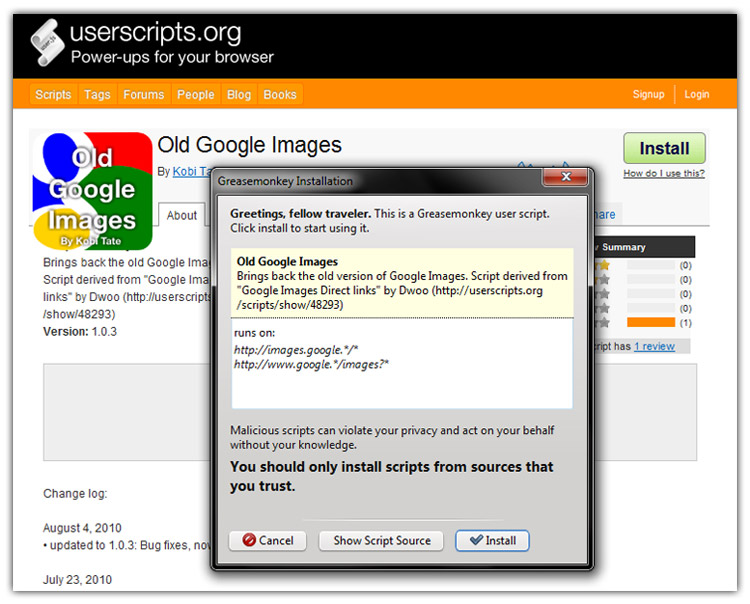Click the userscripts.org site title
The image size is (750, 604).
click(x=155, y=33)
